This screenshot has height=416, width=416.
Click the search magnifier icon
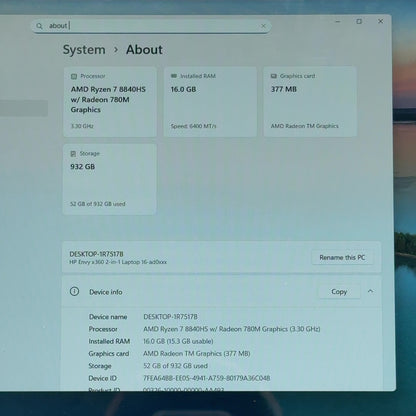39,26
